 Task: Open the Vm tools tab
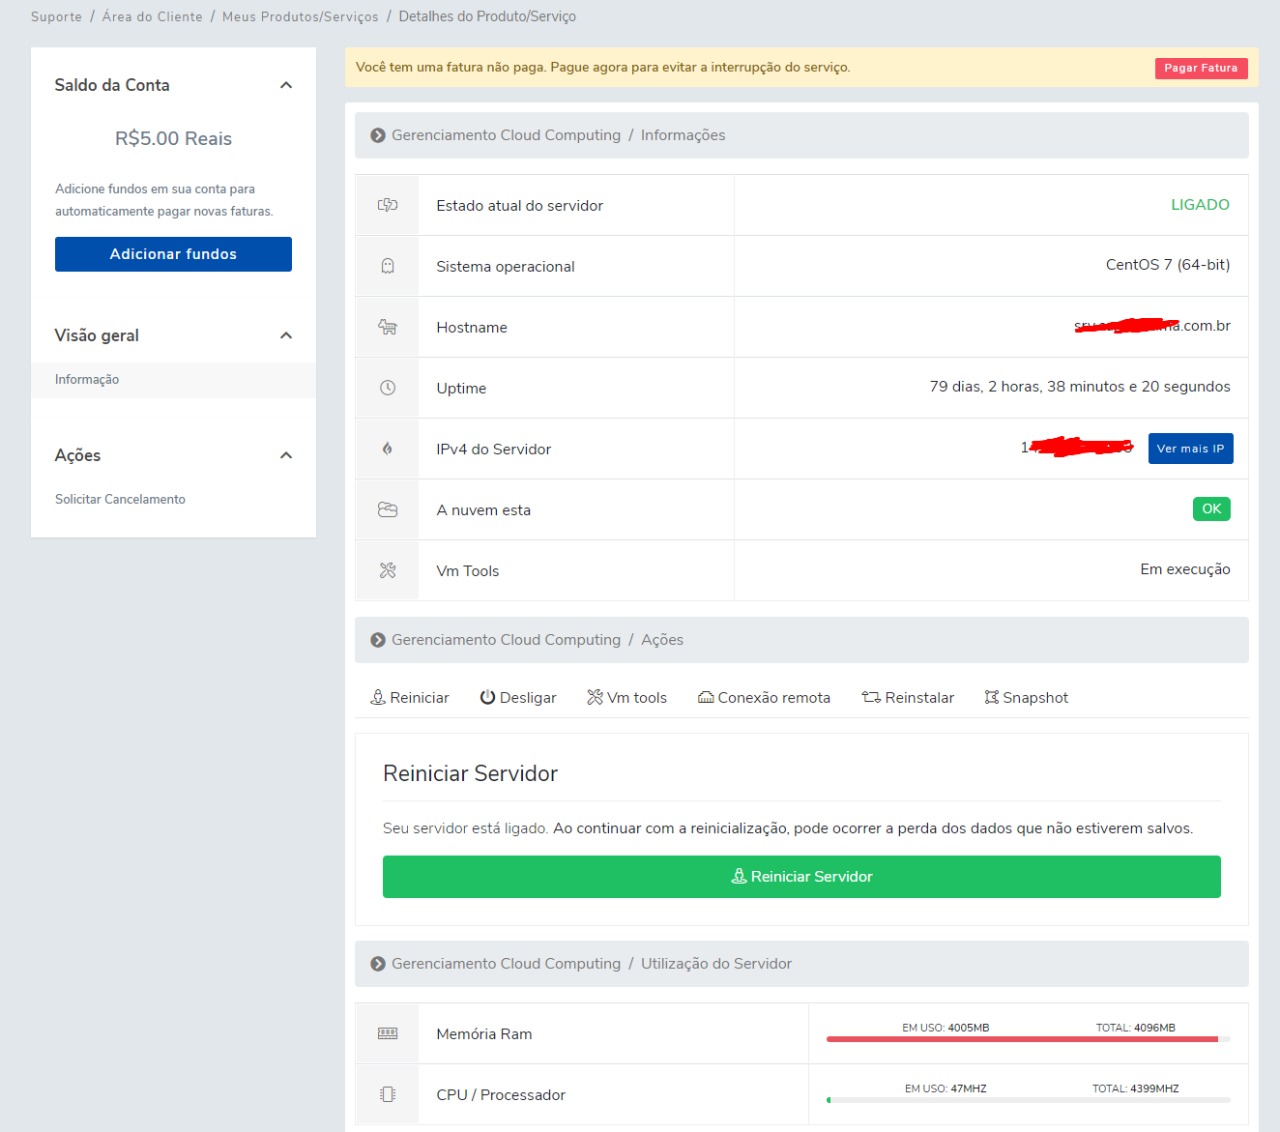click(x=627, y=698)
